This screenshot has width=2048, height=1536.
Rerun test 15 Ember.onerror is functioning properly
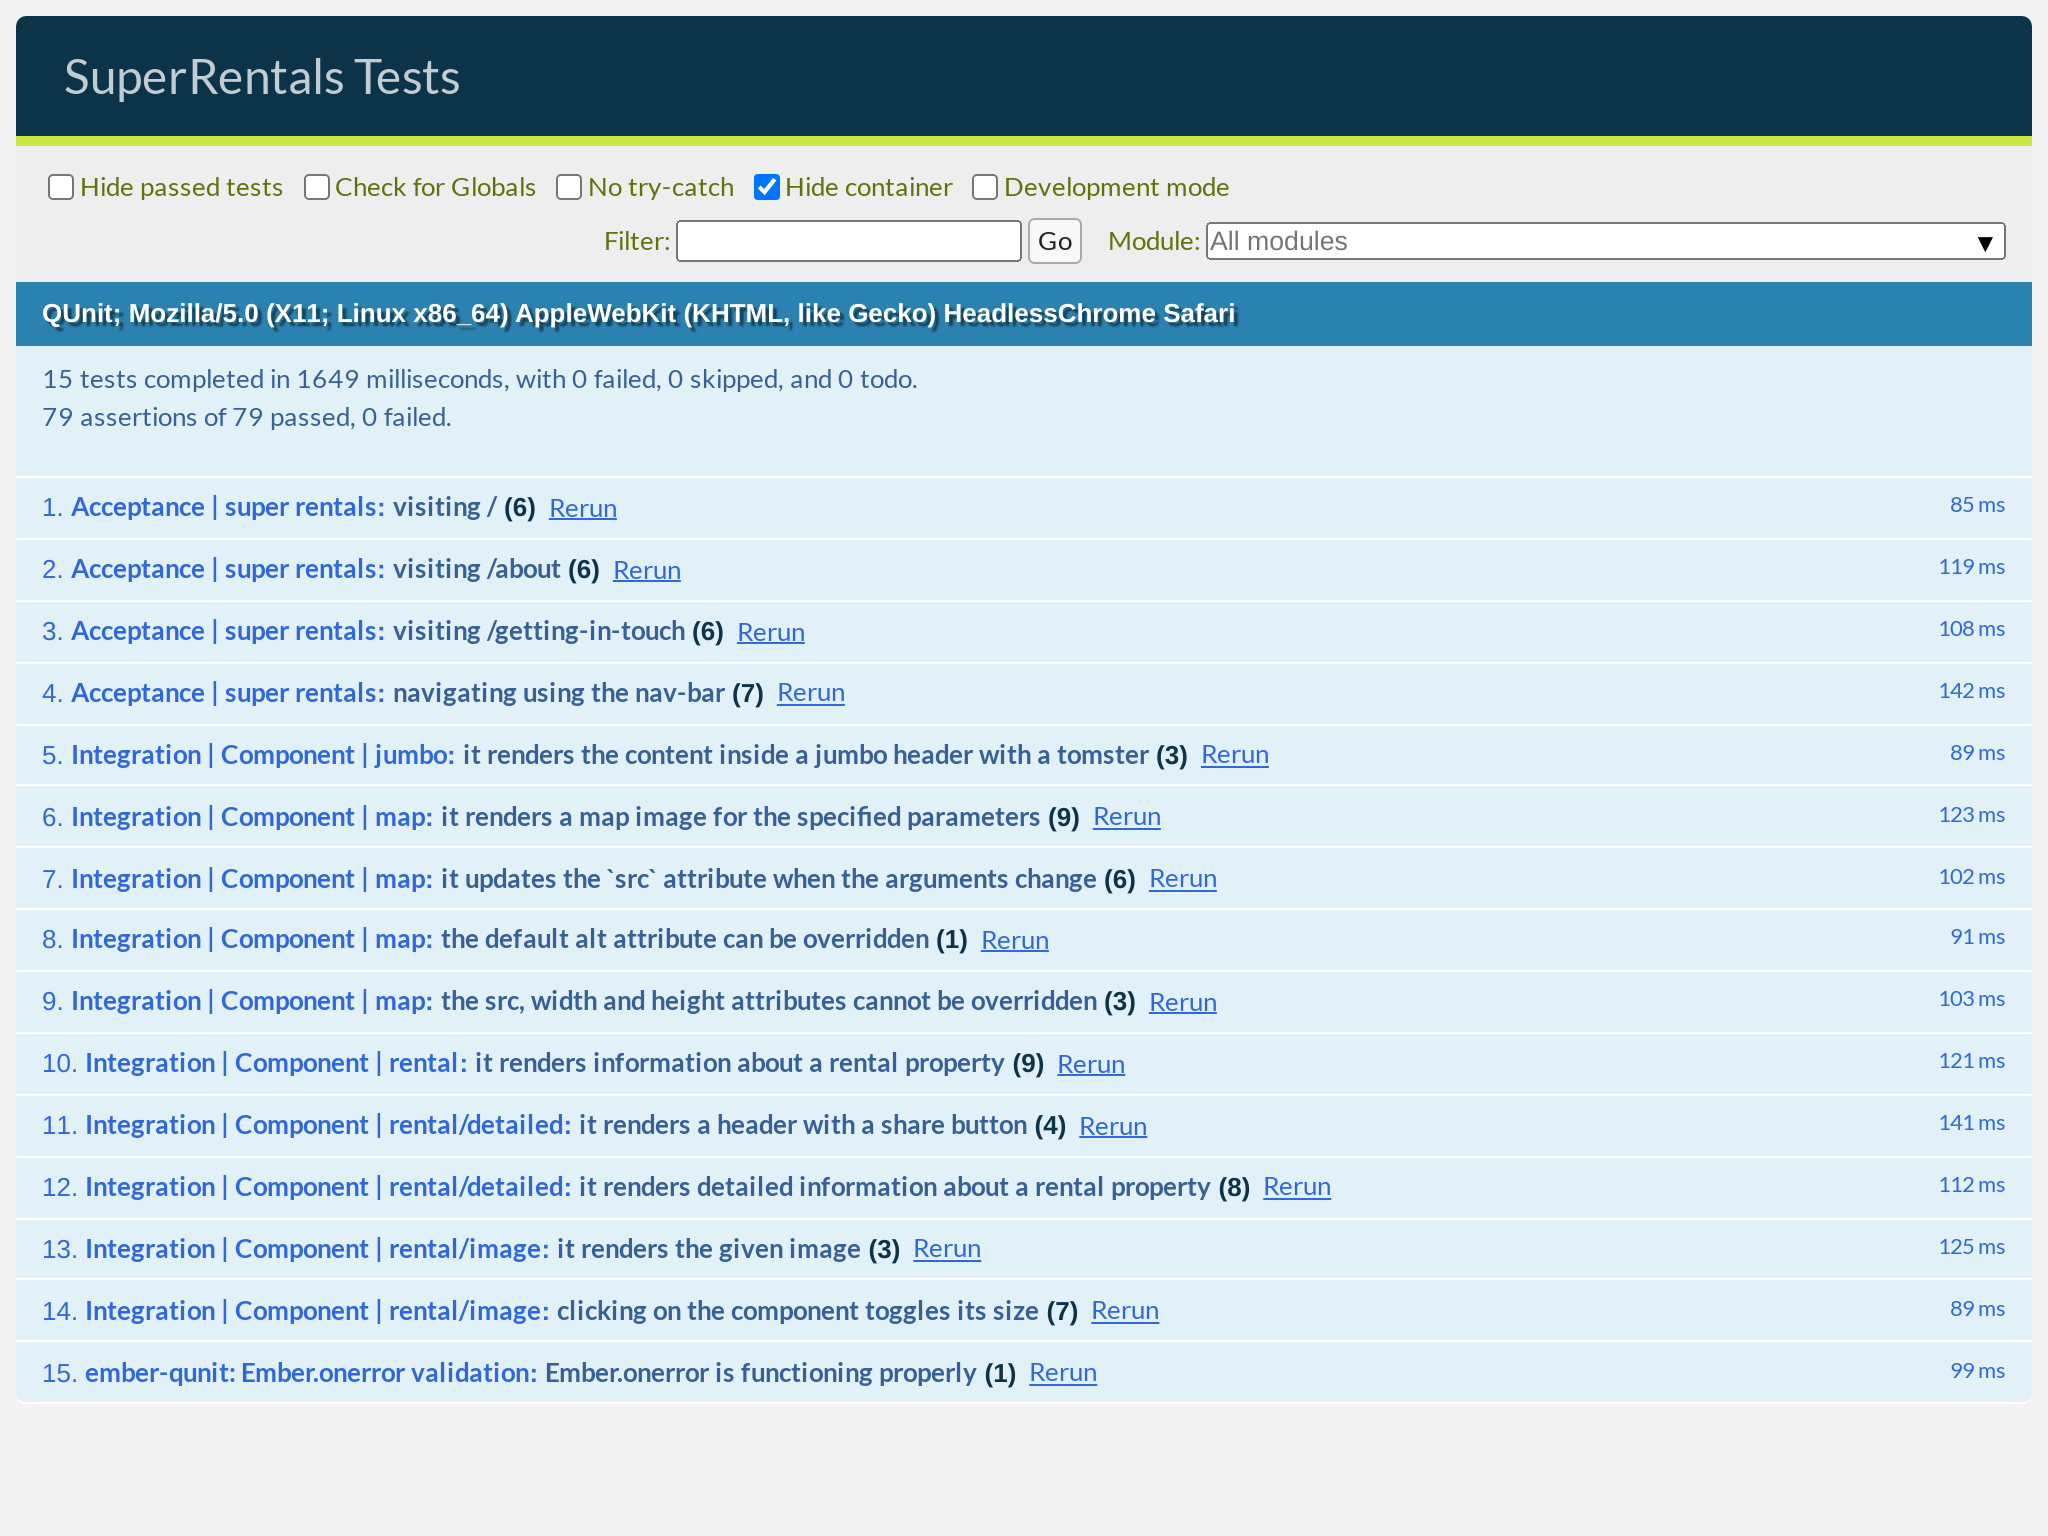pos(1063,1373)
